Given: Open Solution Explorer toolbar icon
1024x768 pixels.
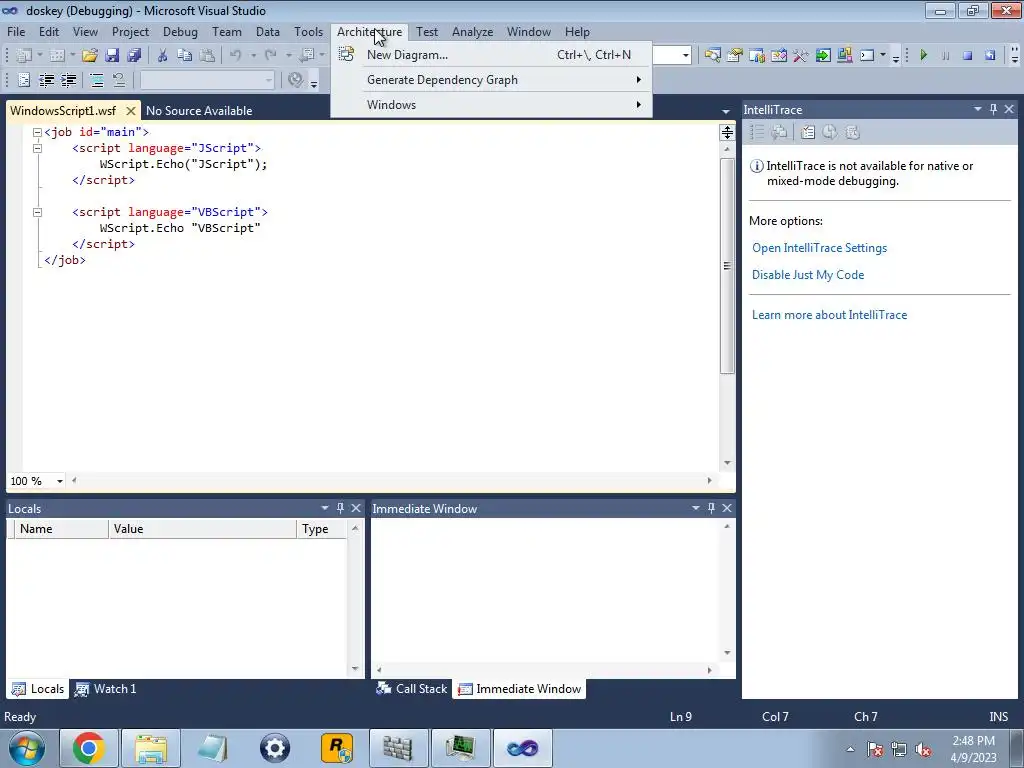Looking at the screenshot, I should [712, 56].
